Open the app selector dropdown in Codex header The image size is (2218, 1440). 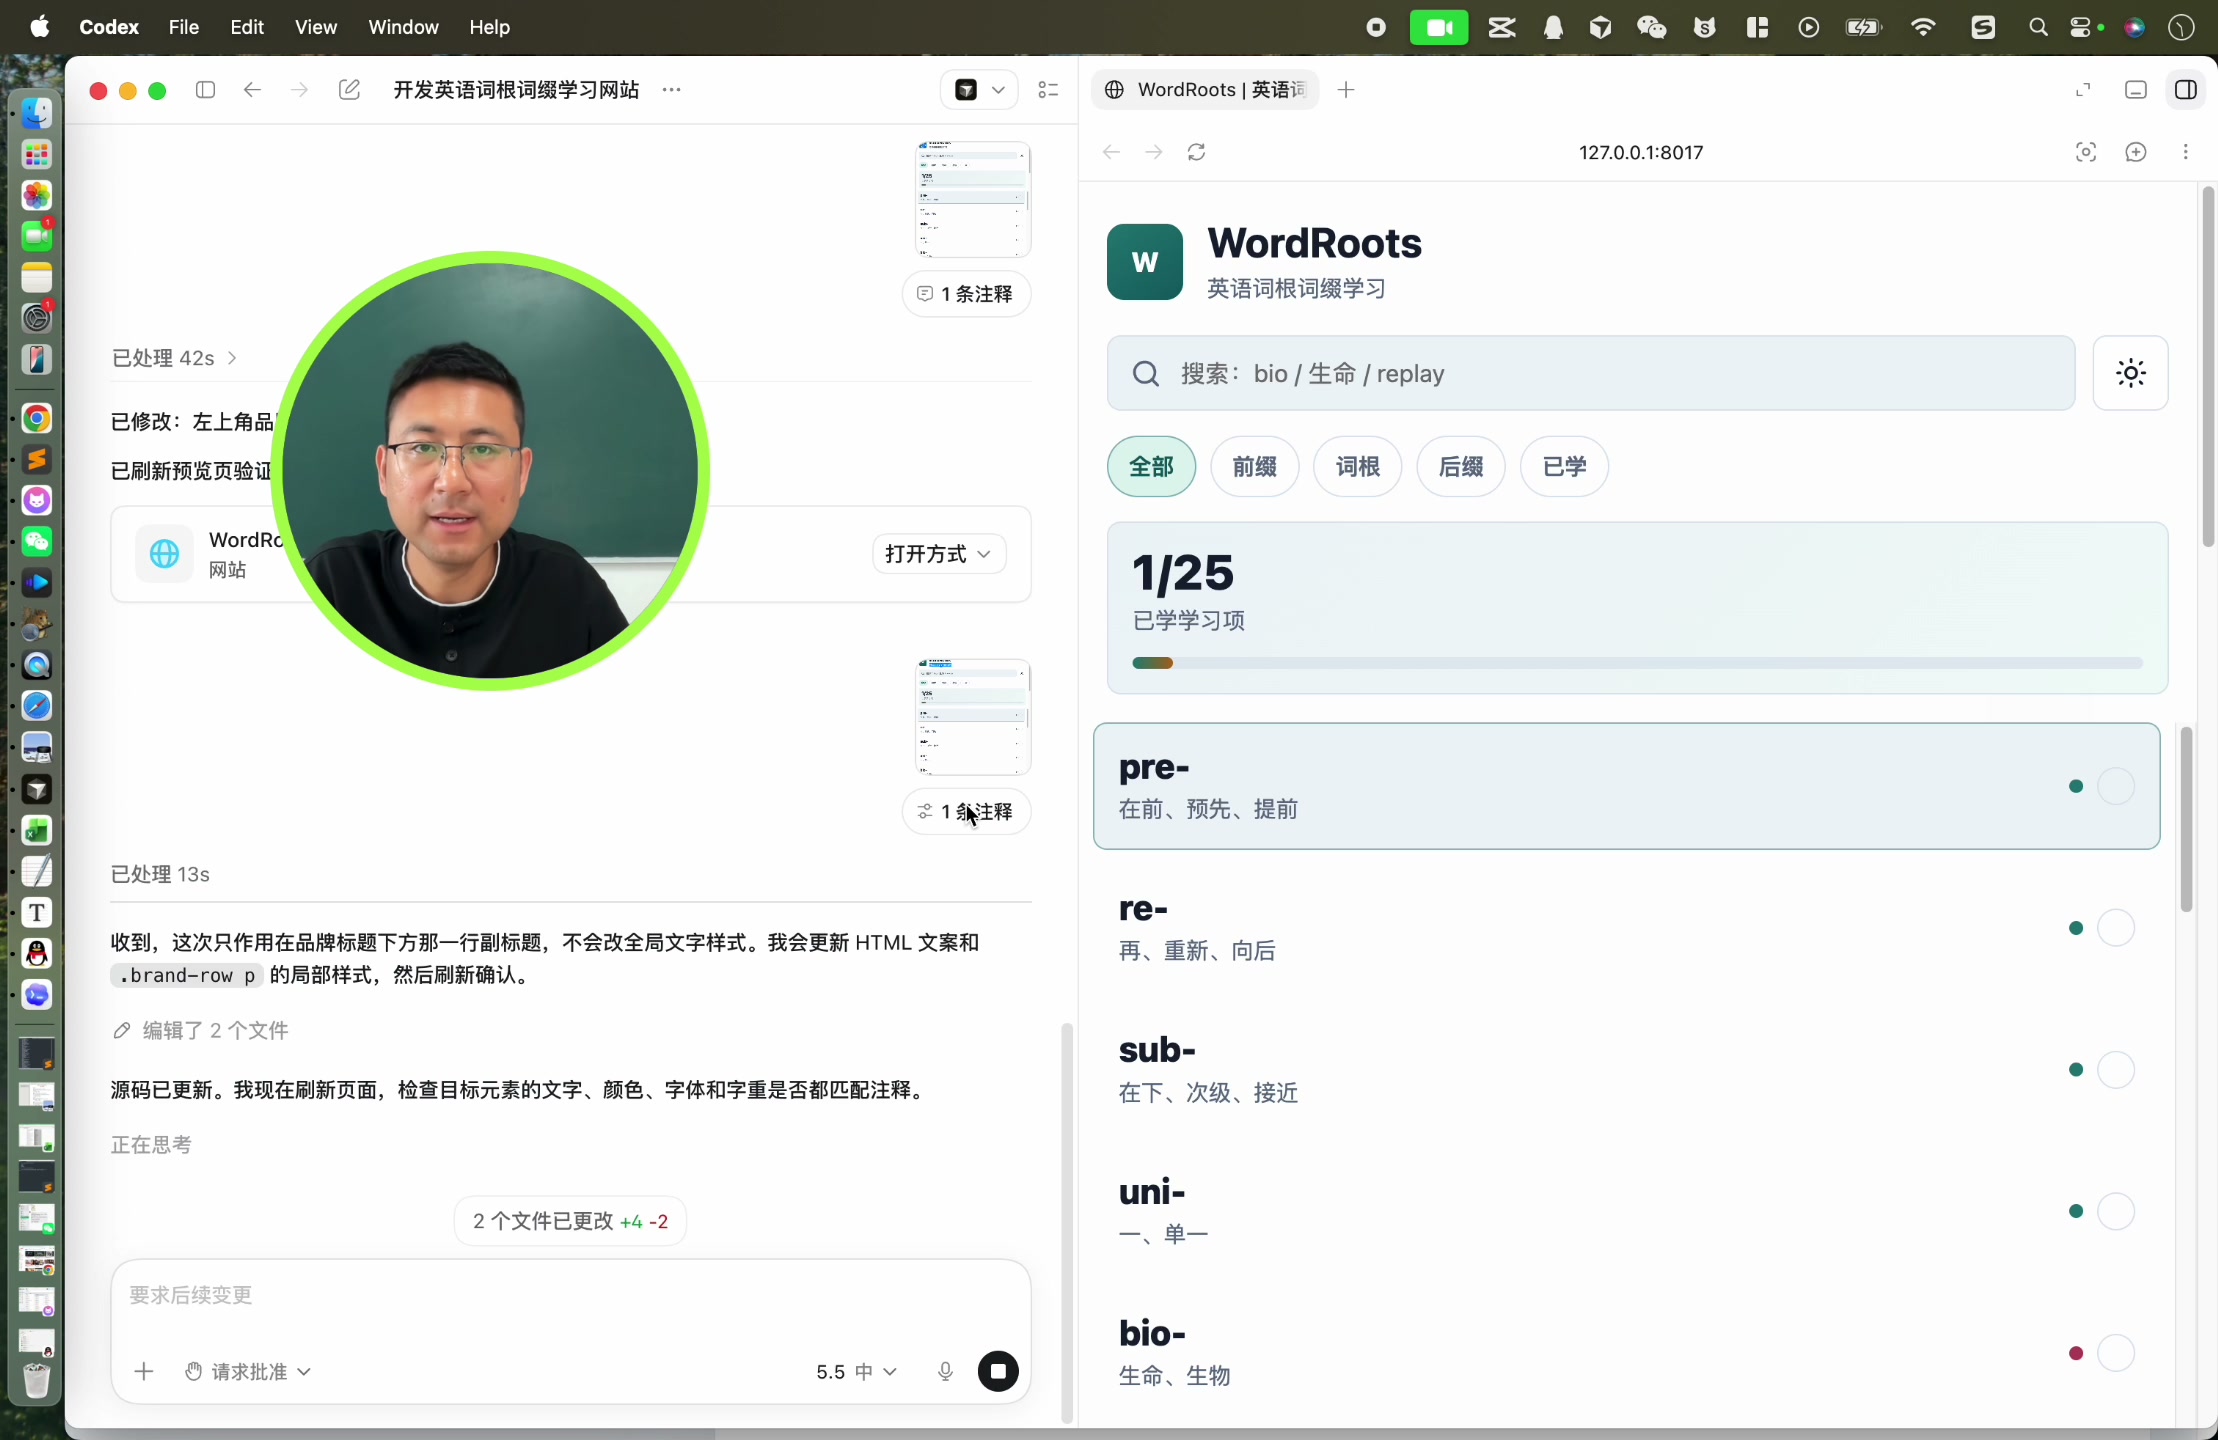(979, 90)
